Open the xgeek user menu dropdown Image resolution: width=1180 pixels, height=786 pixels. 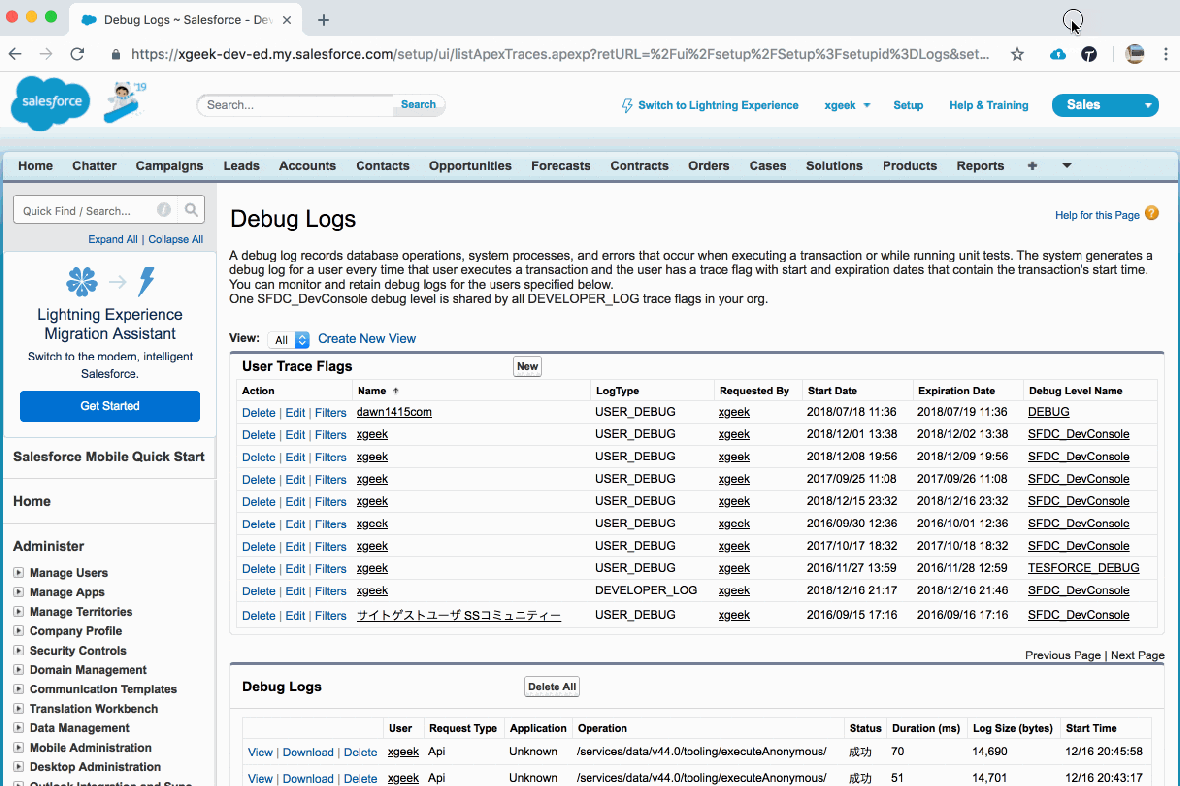847,104
